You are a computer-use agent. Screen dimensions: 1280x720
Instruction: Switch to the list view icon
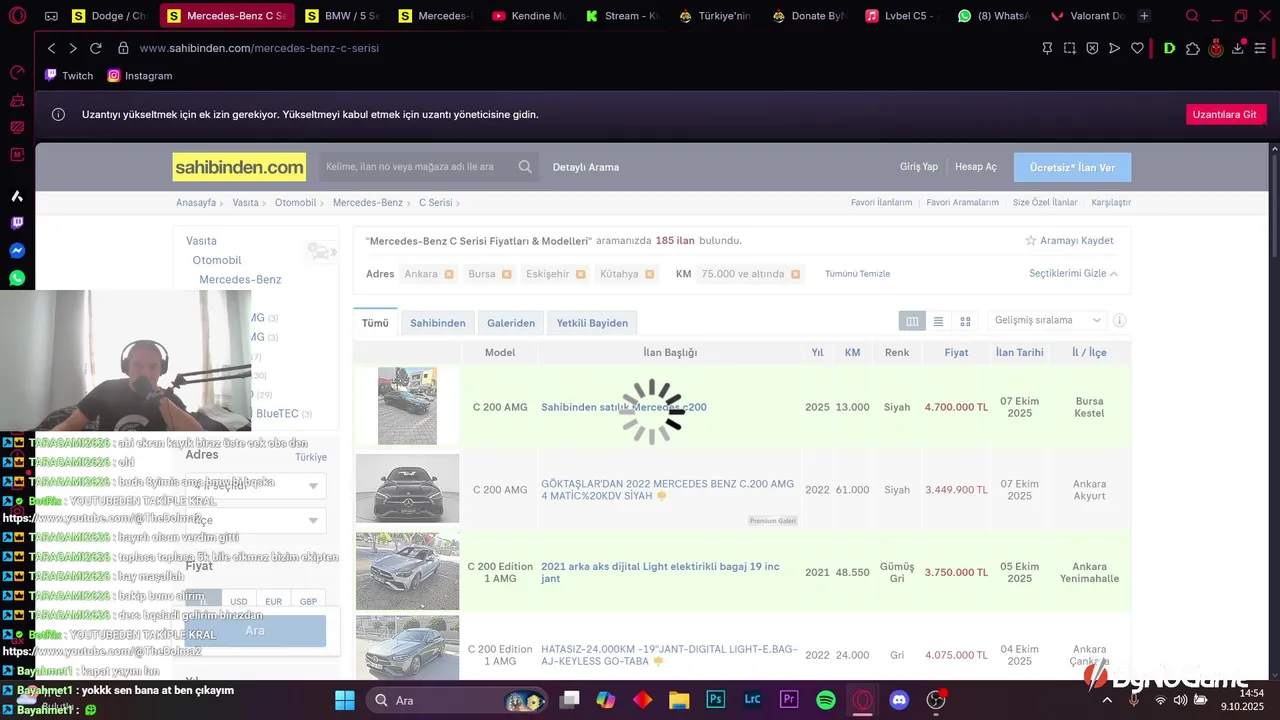coord(938,321)
